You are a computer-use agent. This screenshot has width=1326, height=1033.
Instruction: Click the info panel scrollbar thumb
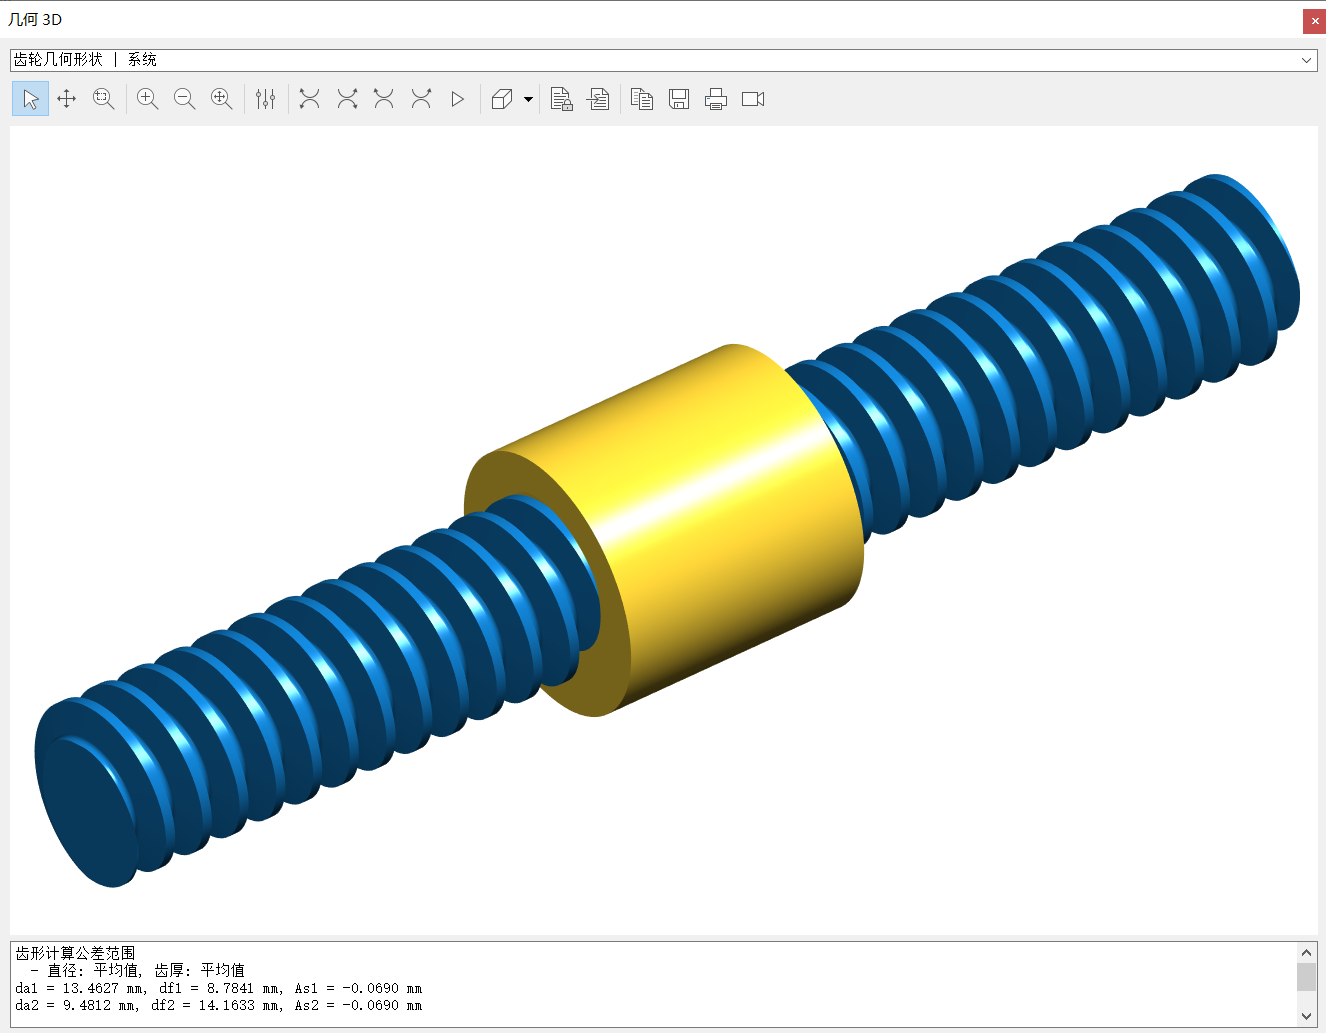coord(1306,977)
